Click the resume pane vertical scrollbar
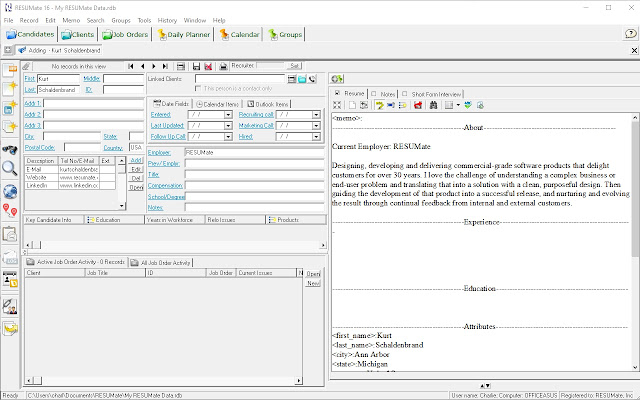 pyautogui.click(x=635, y=242)
